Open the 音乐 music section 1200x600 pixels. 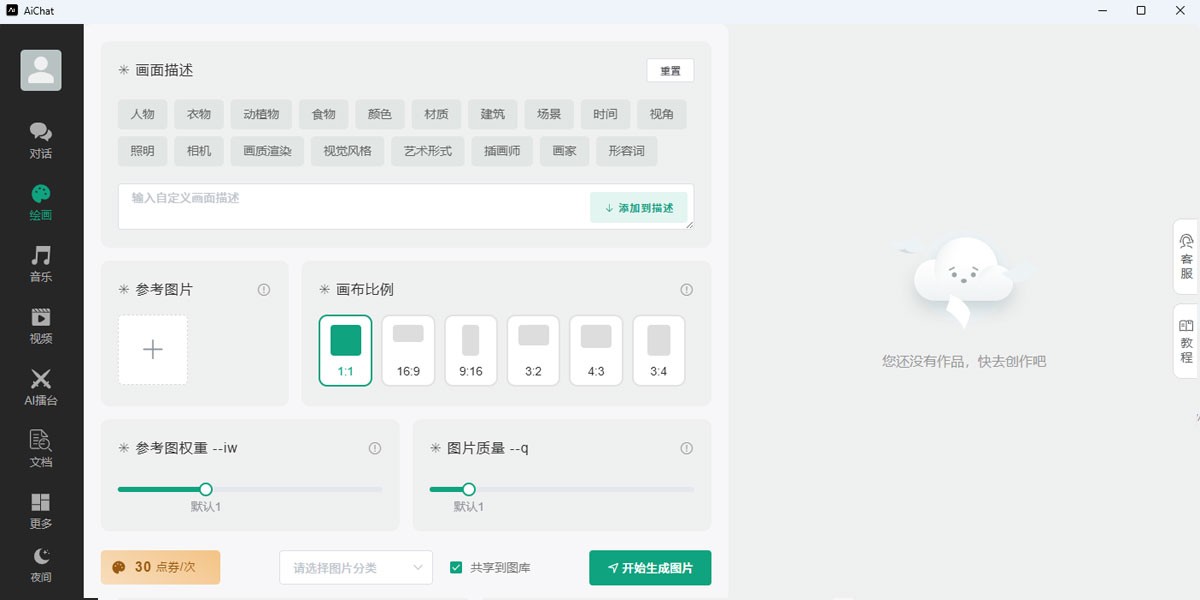click(40, 264)
